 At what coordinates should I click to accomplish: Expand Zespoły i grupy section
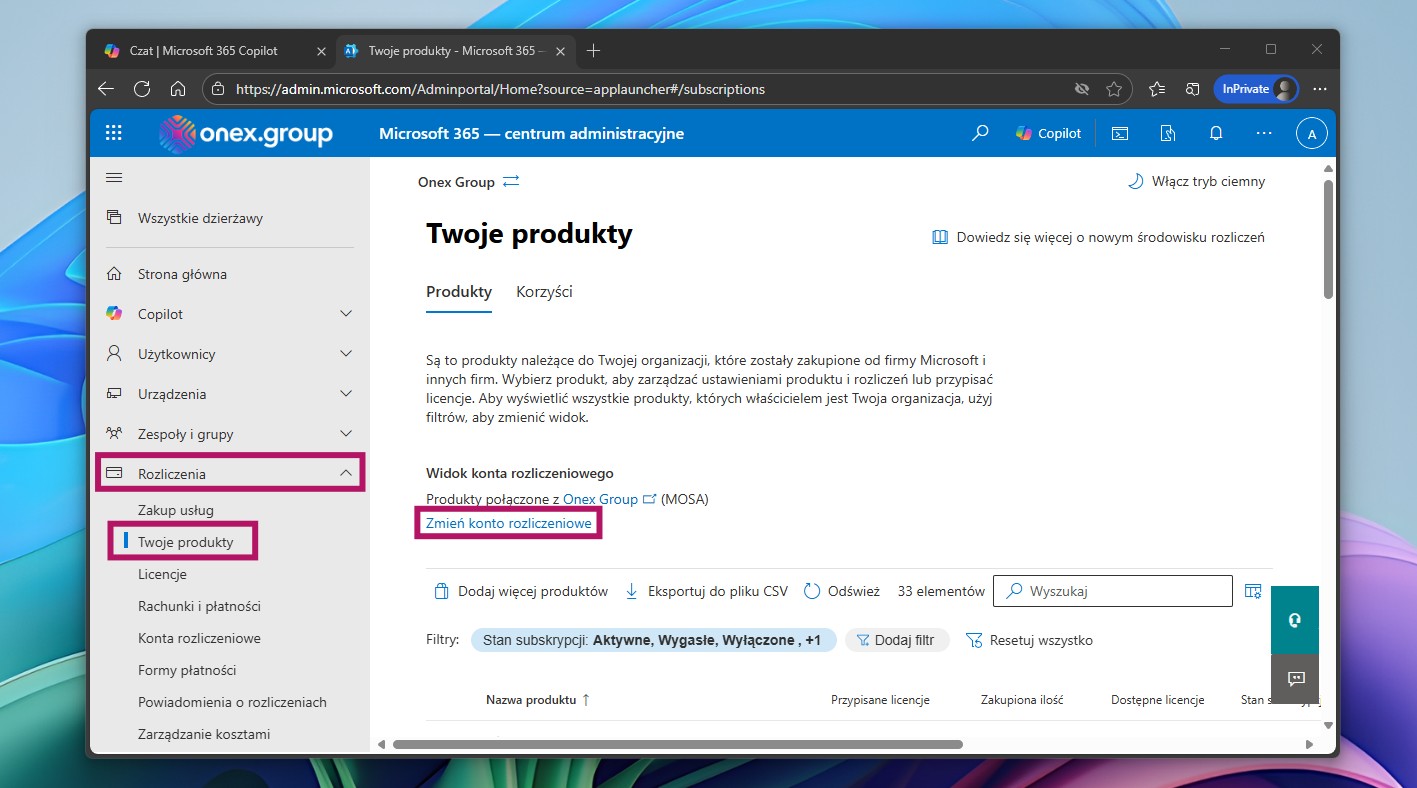click(x=346, y=434)
